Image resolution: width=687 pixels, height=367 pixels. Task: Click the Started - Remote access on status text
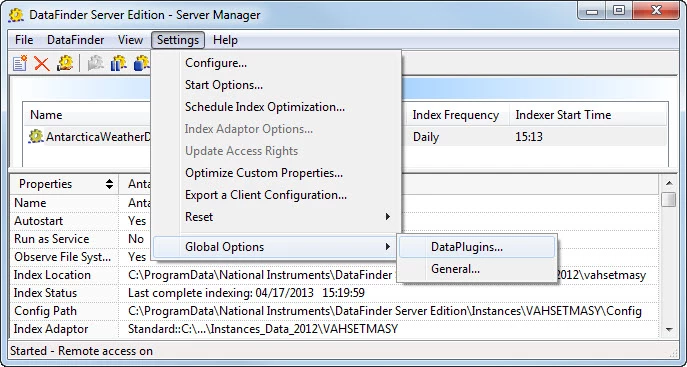tap(81, 351)
